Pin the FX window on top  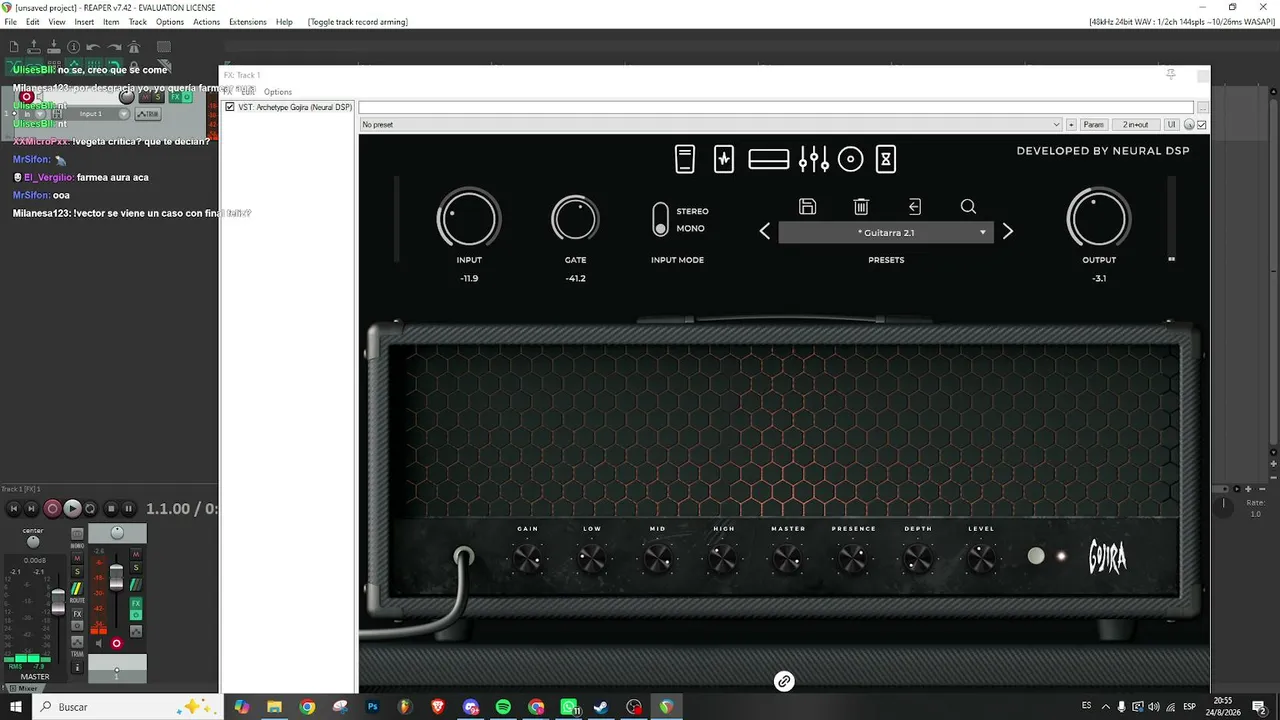1171,74
